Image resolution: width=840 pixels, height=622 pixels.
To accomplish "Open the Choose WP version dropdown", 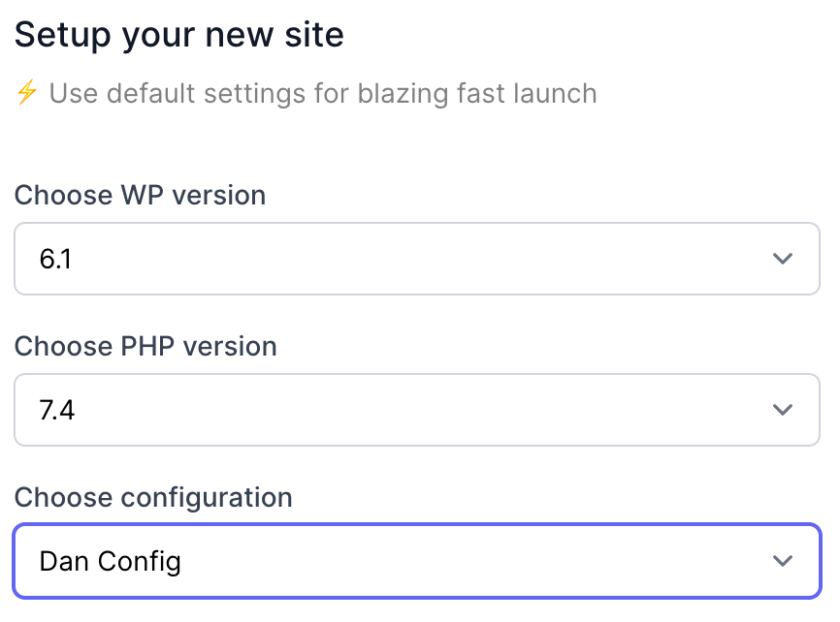I will tap(417, 259).
